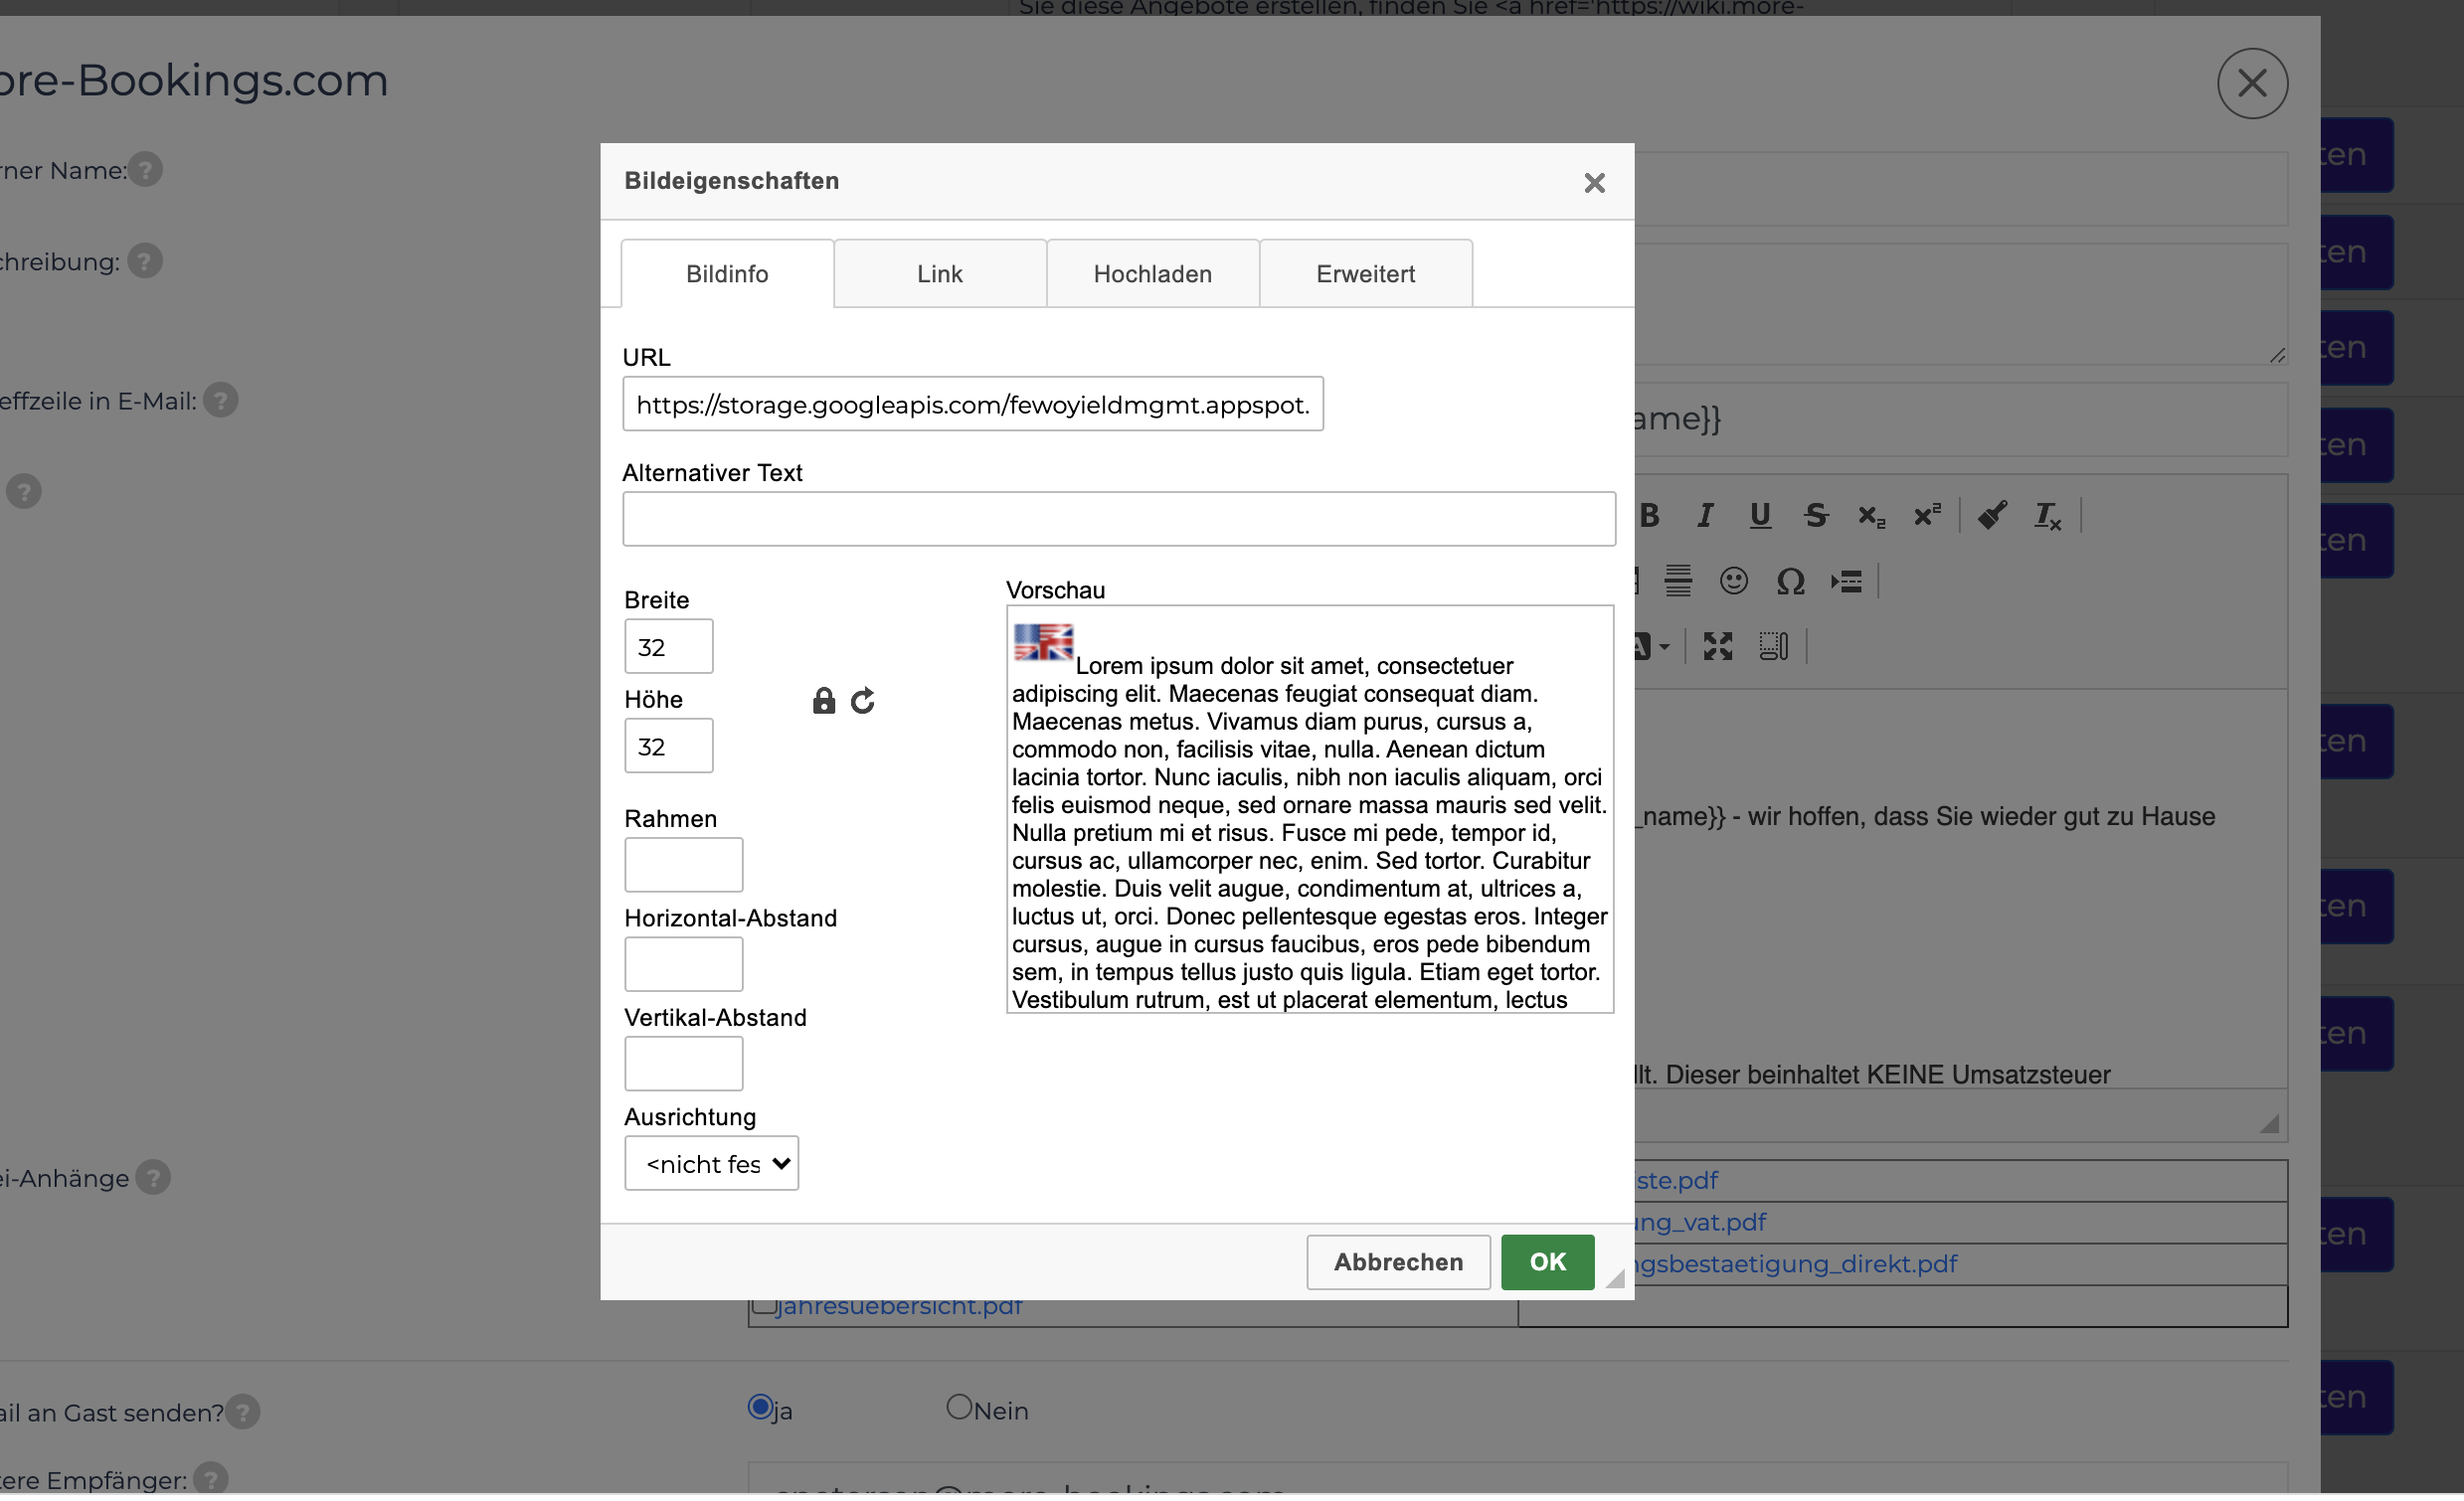Click the Horizontal-Abstand field
This screenshot has height=1501, width=2464.
[683, 964]
